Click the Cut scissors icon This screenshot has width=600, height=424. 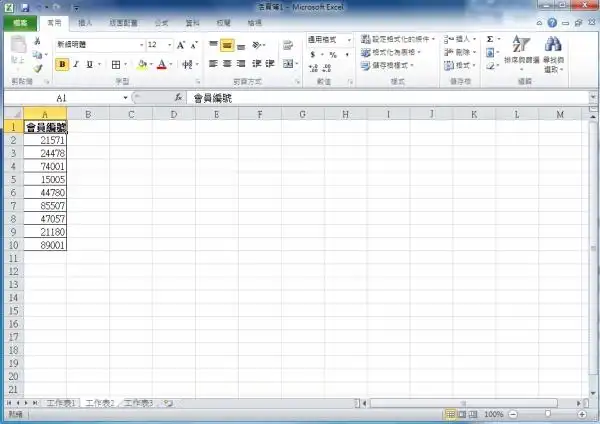pos(37,41)
